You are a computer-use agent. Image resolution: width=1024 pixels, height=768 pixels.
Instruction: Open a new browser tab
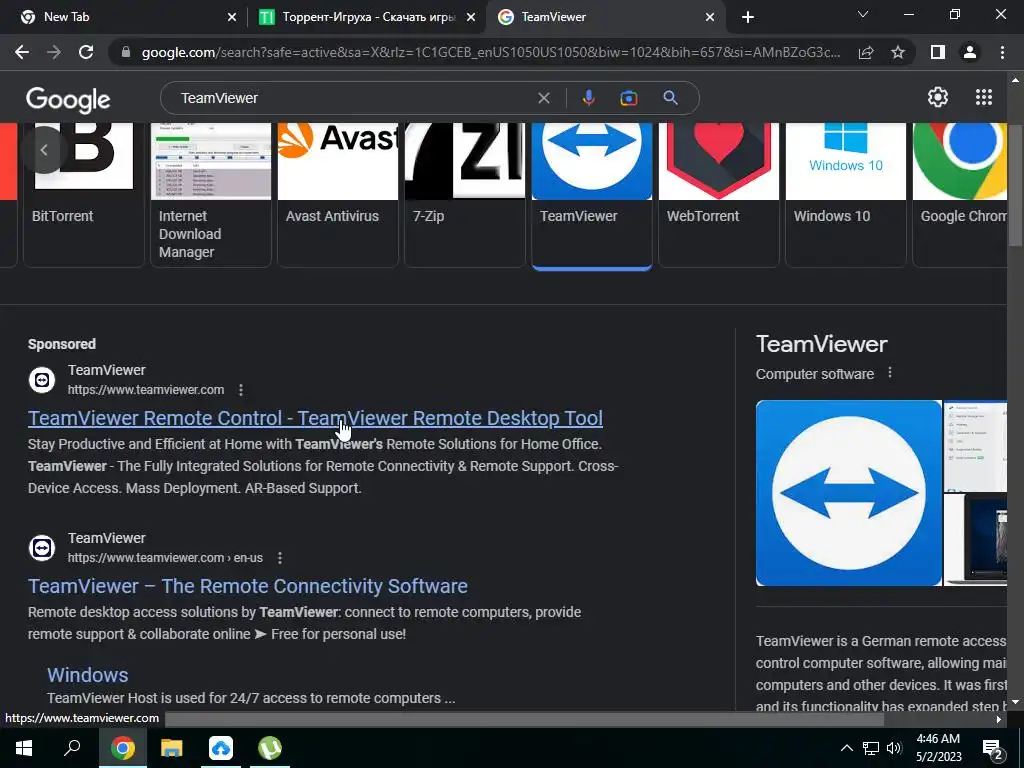(x=748, y=17)
